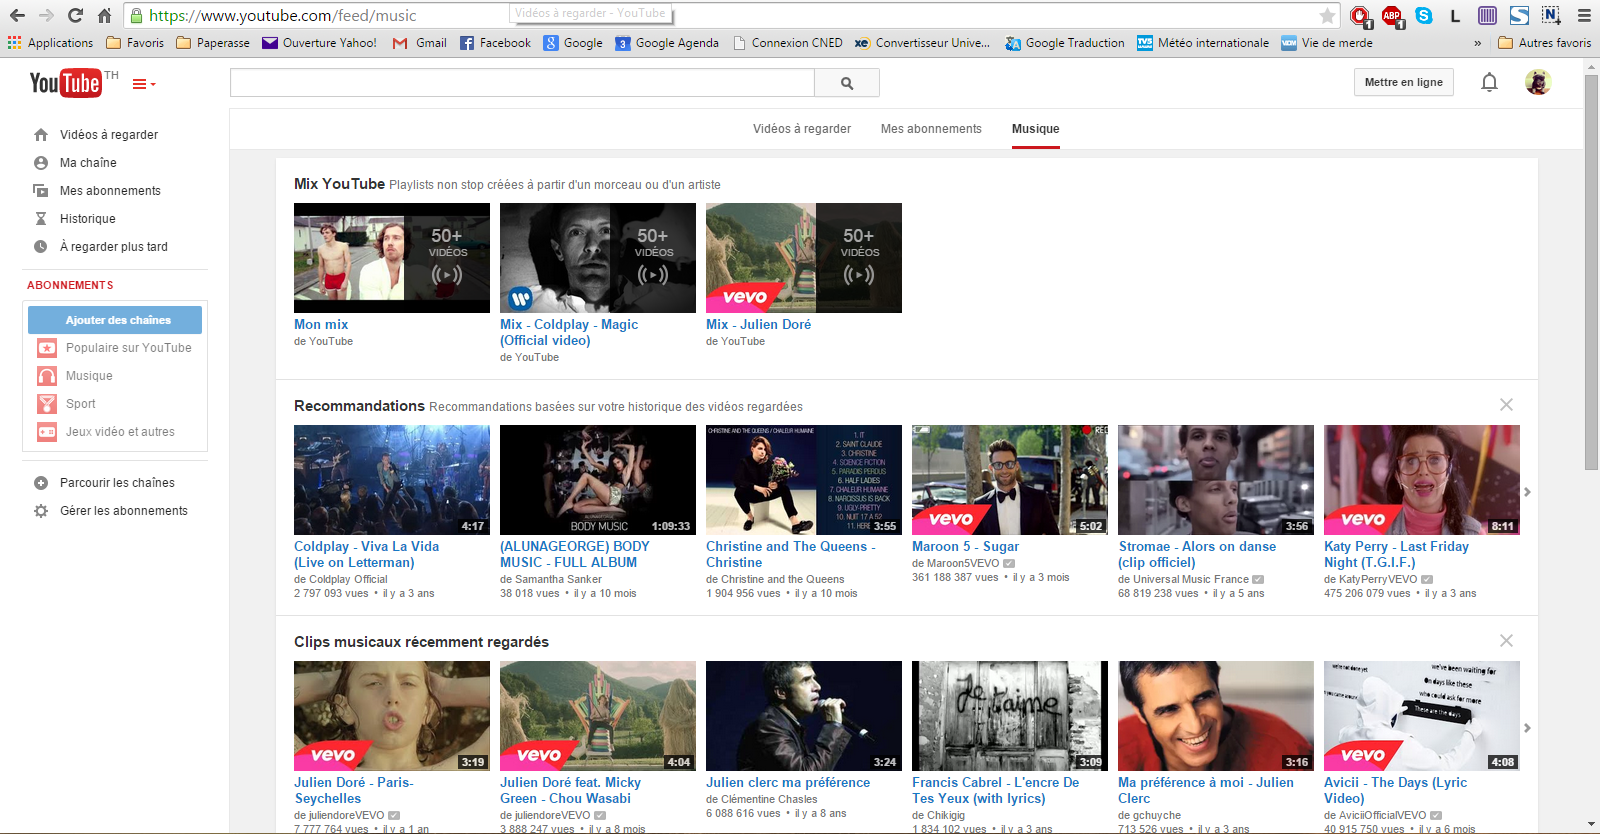Open the Chrome hamburger menu
The width and height of the screenshot is (1600, 834).
click(1584, 15)
